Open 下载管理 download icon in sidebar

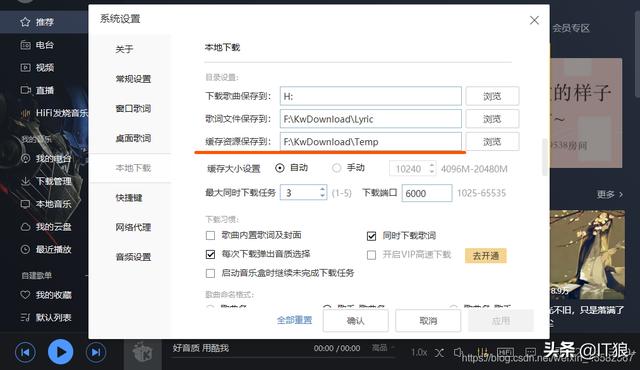(x=25, y=181)
